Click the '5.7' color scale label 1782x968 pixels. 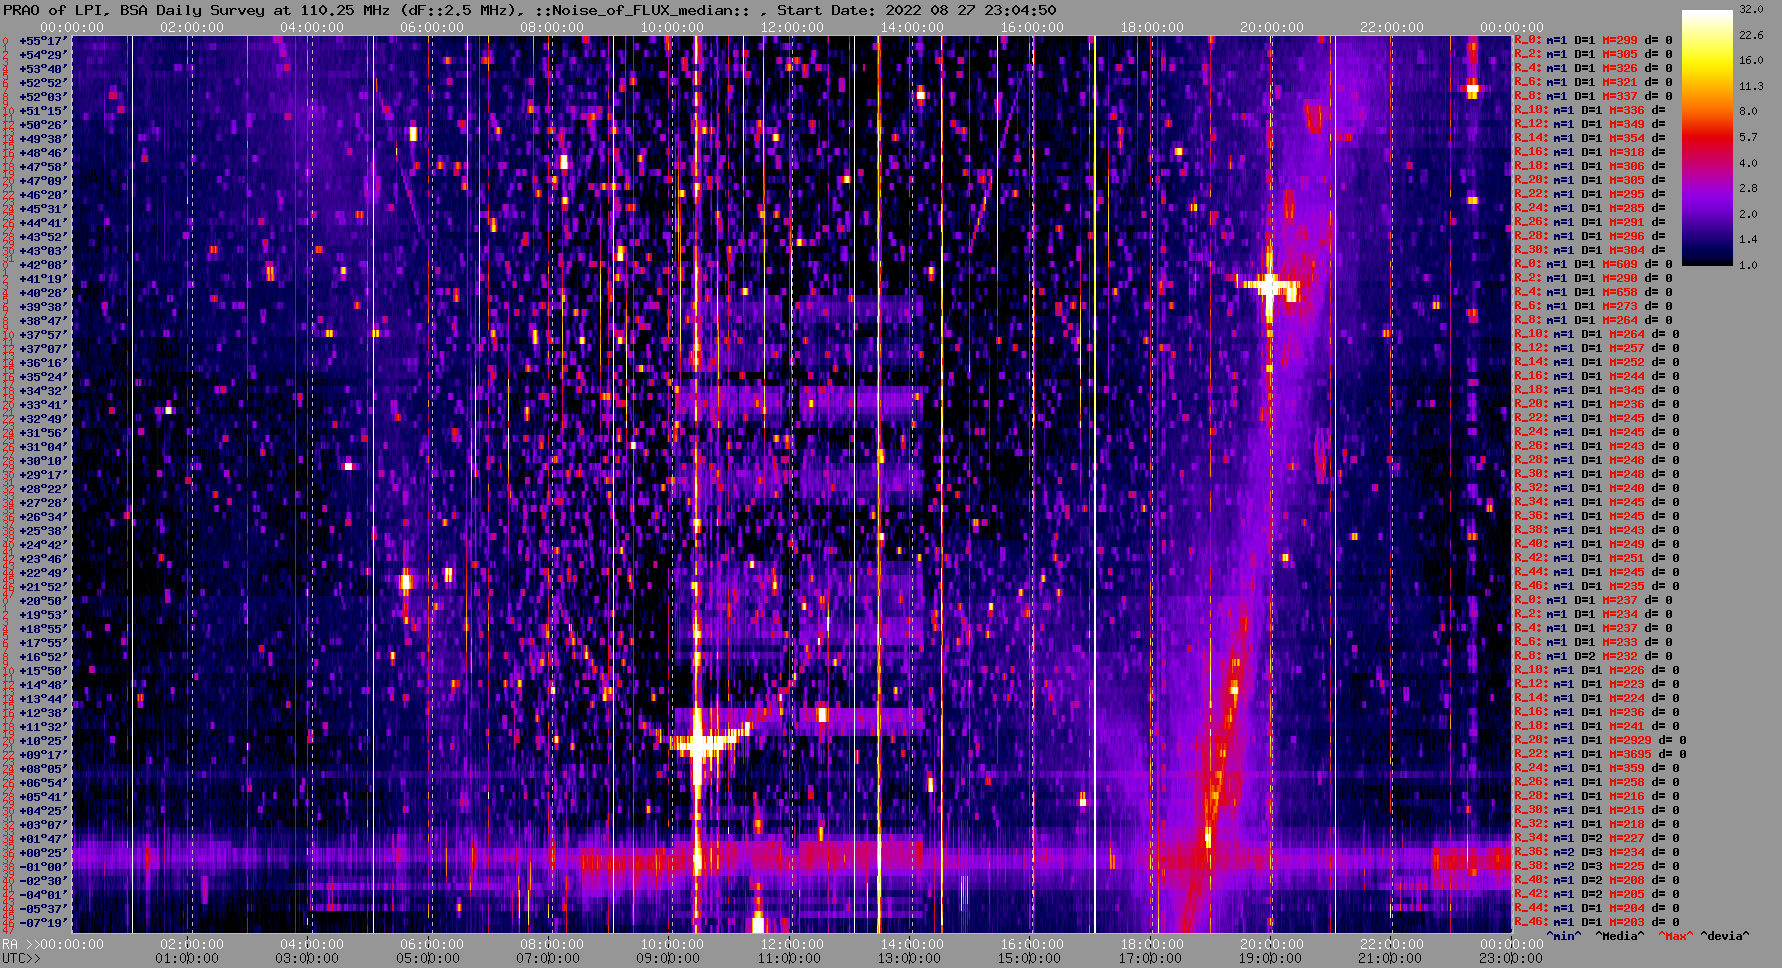(x=1747, y=137)
